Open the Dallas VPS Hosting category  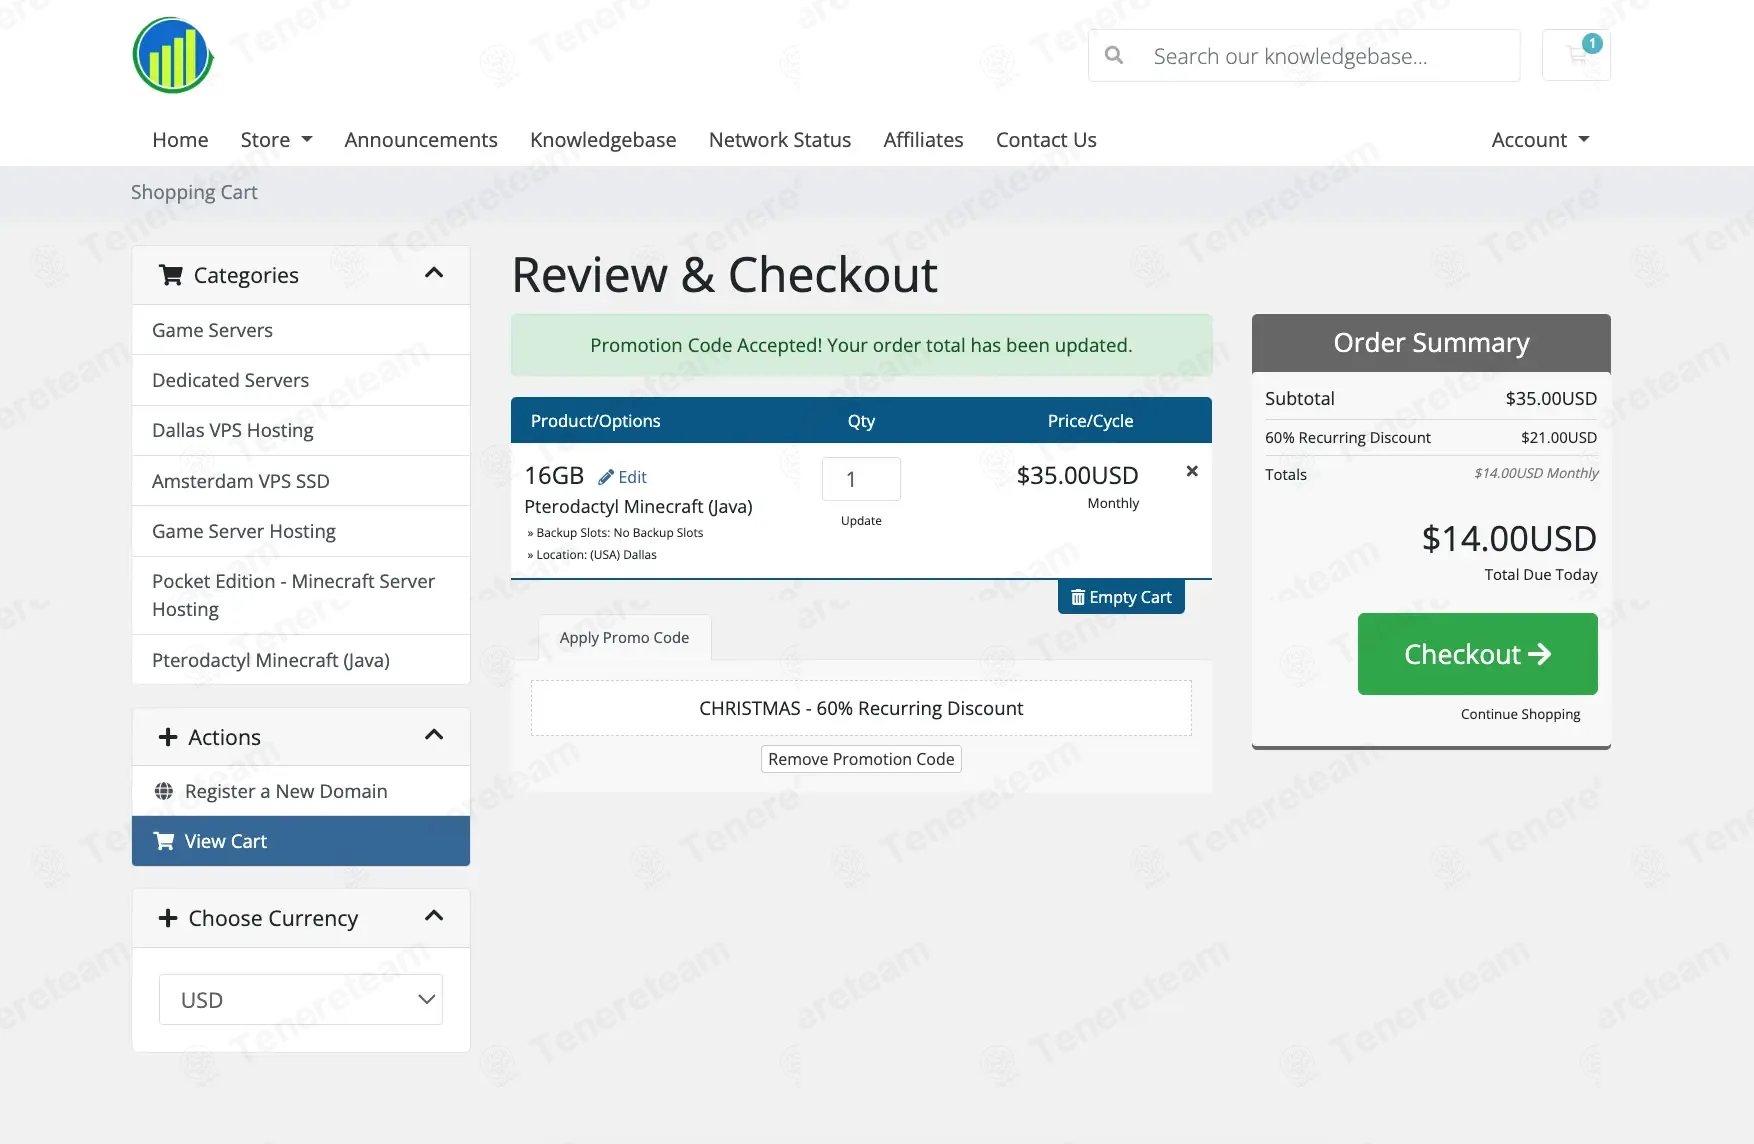(x=233, y=430)
